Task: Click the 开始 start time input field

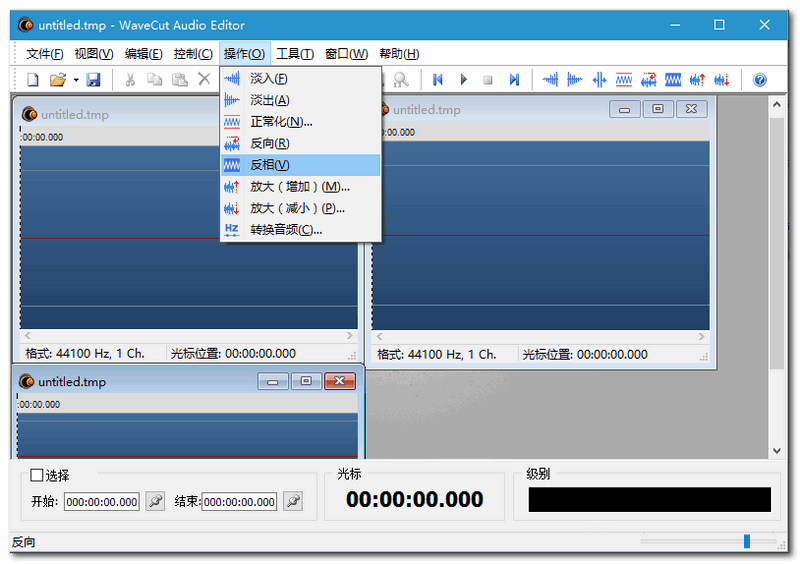Action: tap(102, 502)
